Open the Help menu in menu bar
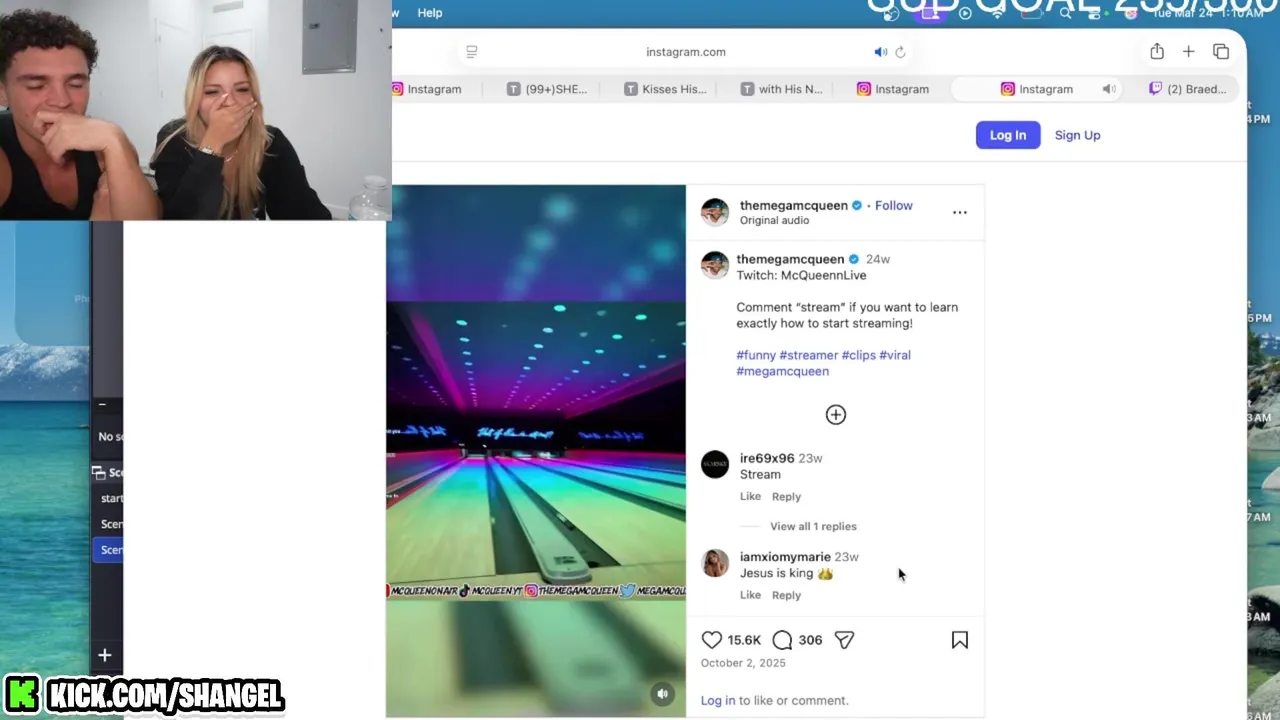 coord(430,13)
